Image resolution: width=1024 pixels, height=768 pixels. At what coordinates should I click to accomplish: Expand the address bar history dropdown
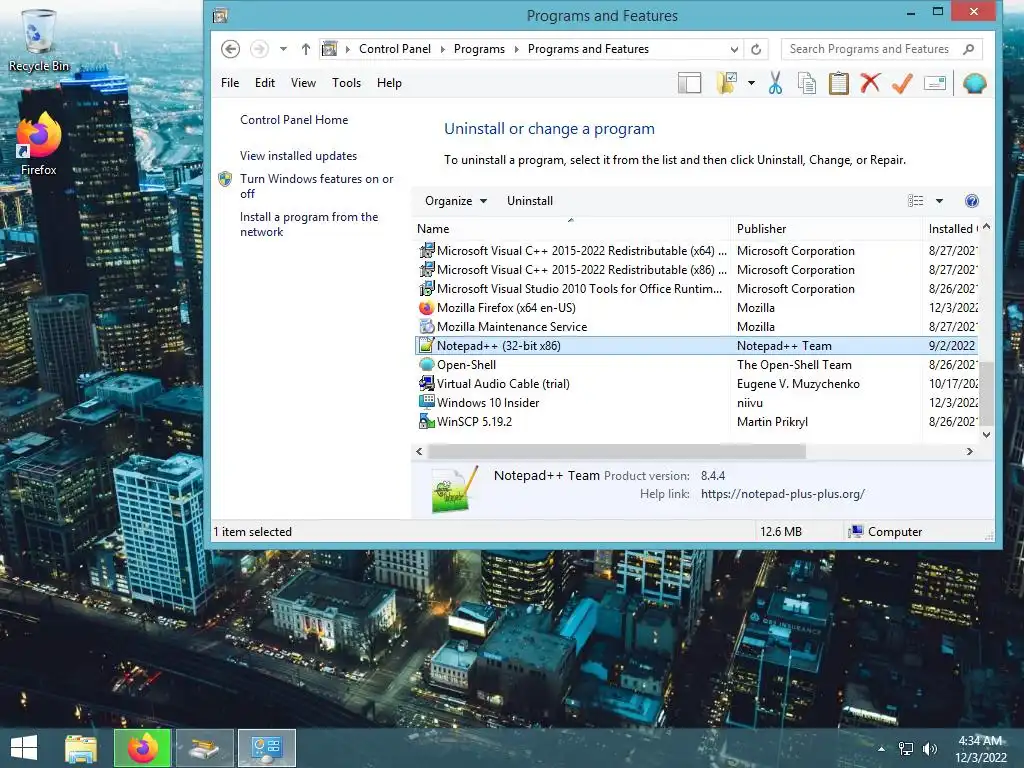point(734,49)
